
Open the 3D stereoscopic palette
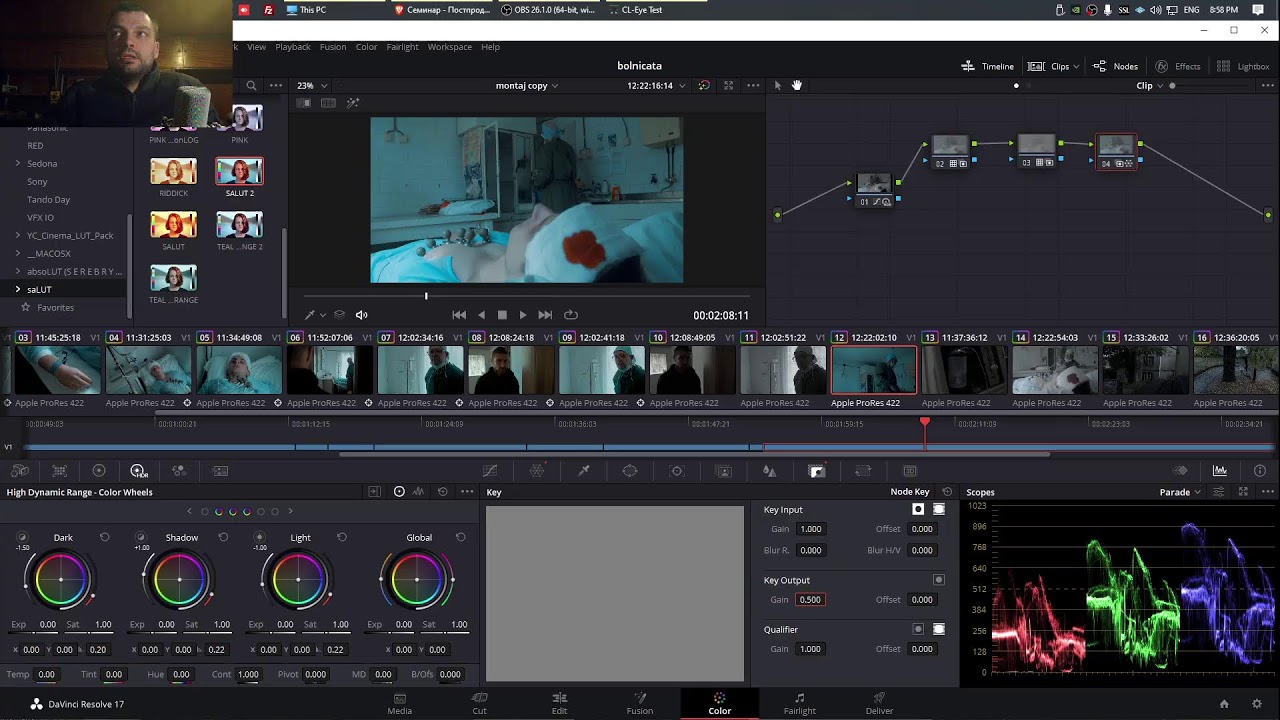[910, 471]
